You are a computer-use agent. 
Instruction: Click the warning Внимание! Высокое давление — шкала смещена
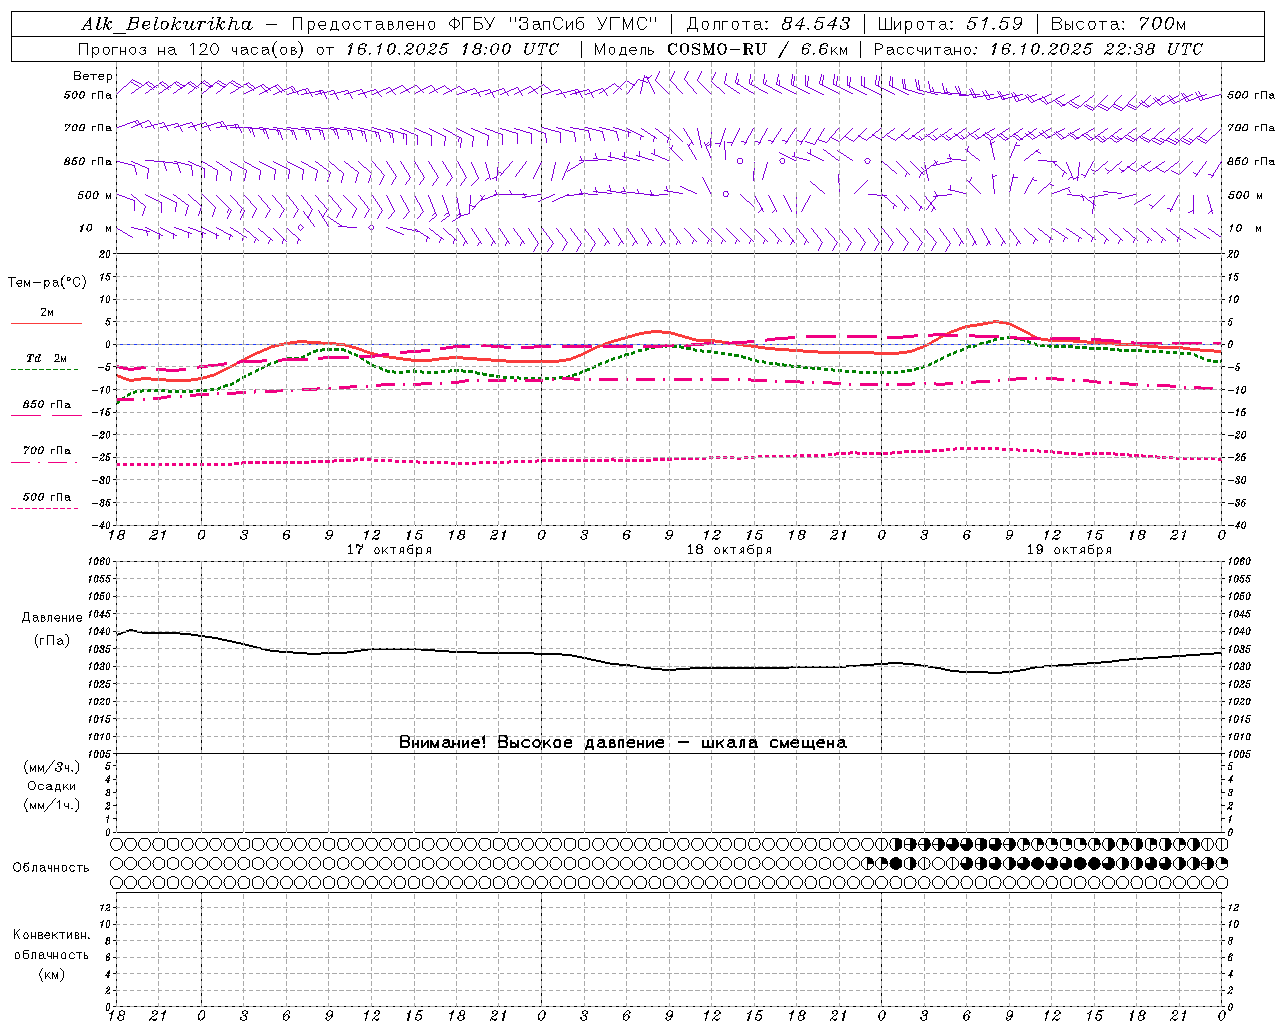(622, 743)
